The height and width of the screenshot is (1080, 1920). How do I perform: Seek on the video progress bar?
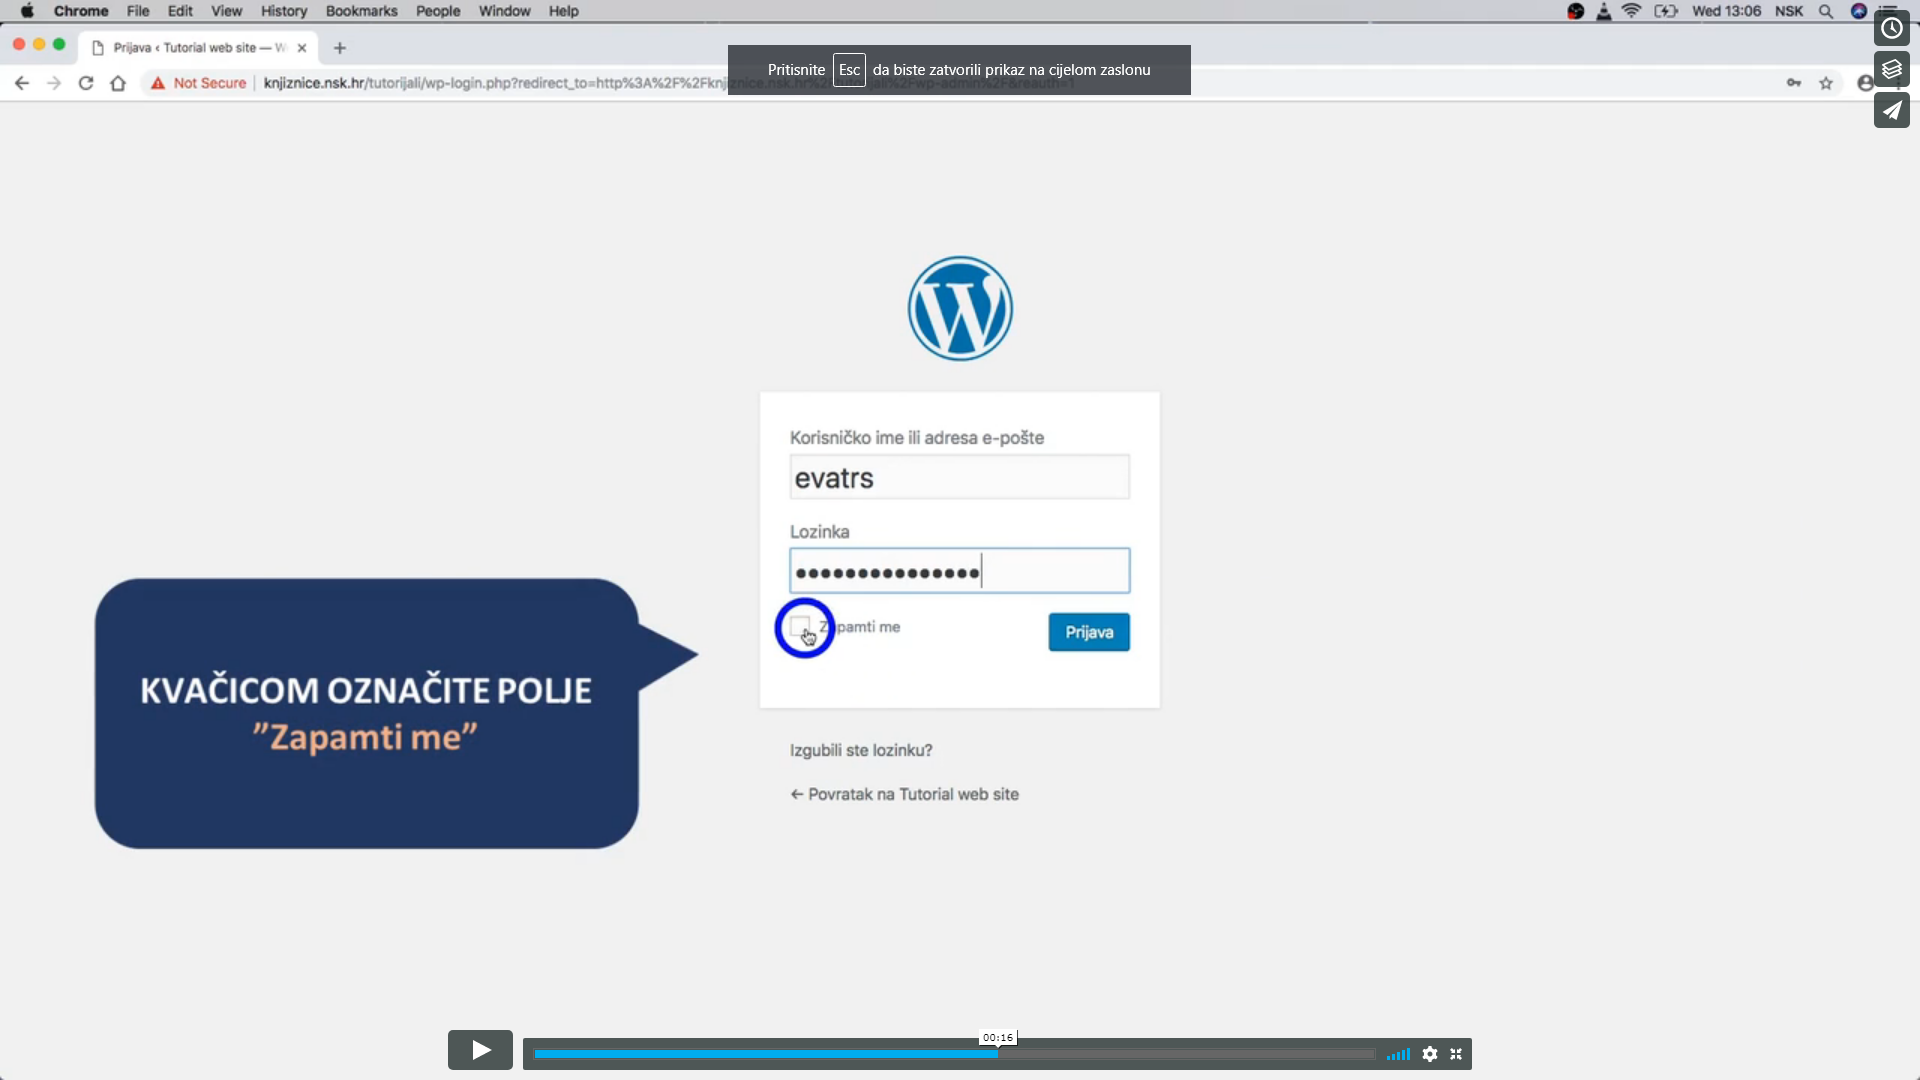[x=954, y=1054]
